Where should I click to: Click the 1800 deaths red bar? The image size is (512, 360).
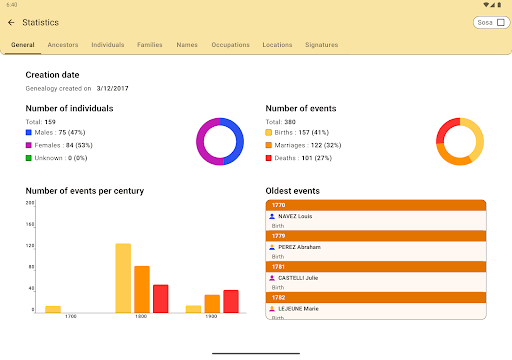161,299
